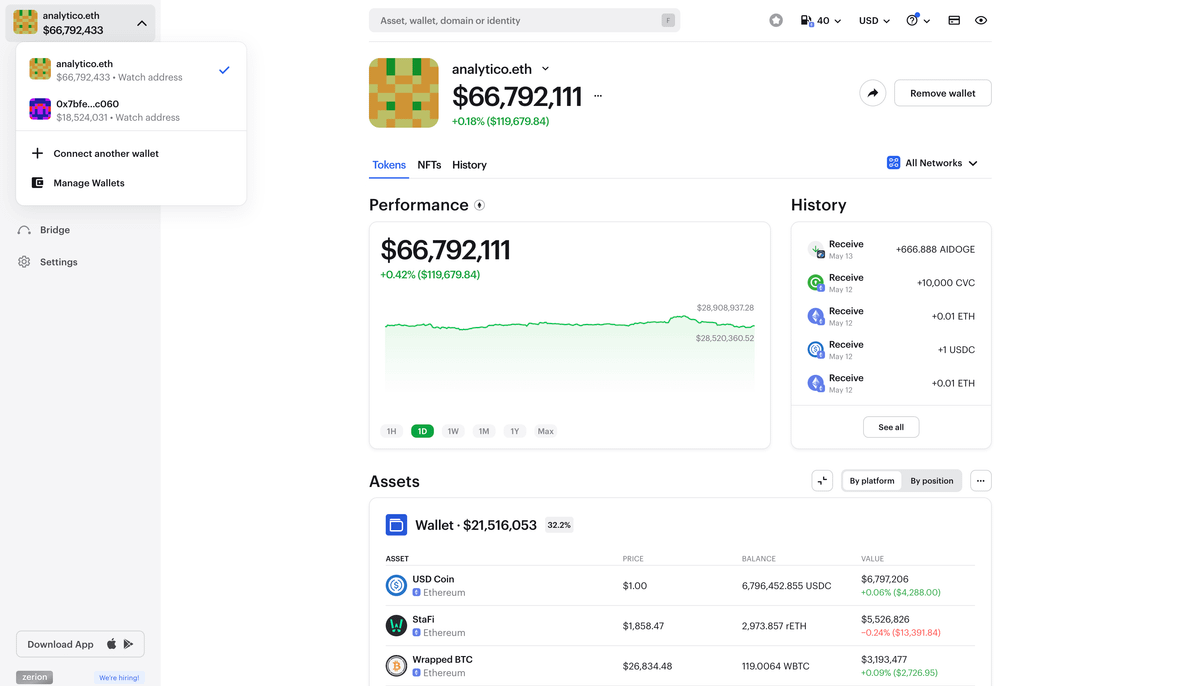Open the Assets three-dot options menu
The height and width of the screenshot is (686, 1200).
[980, 481]
